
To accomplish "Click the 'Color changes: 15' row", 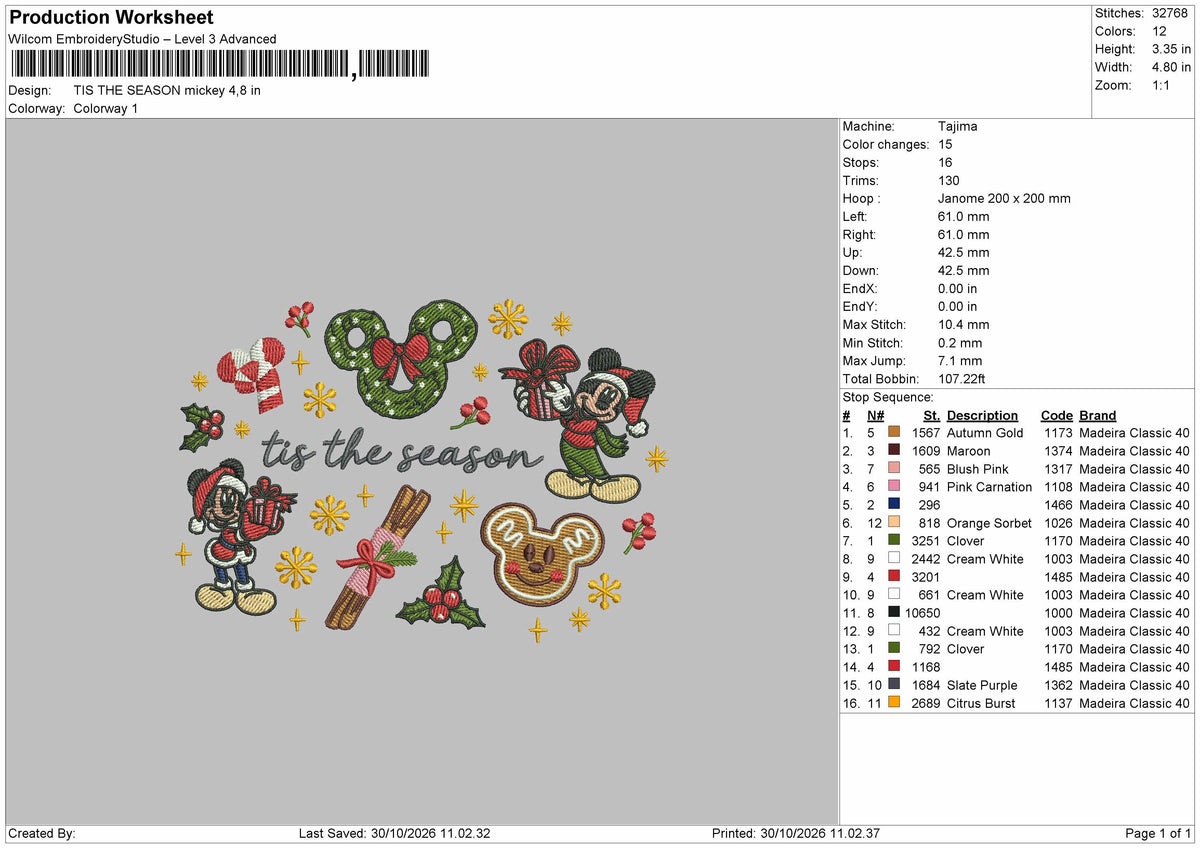I will (898, 144).
